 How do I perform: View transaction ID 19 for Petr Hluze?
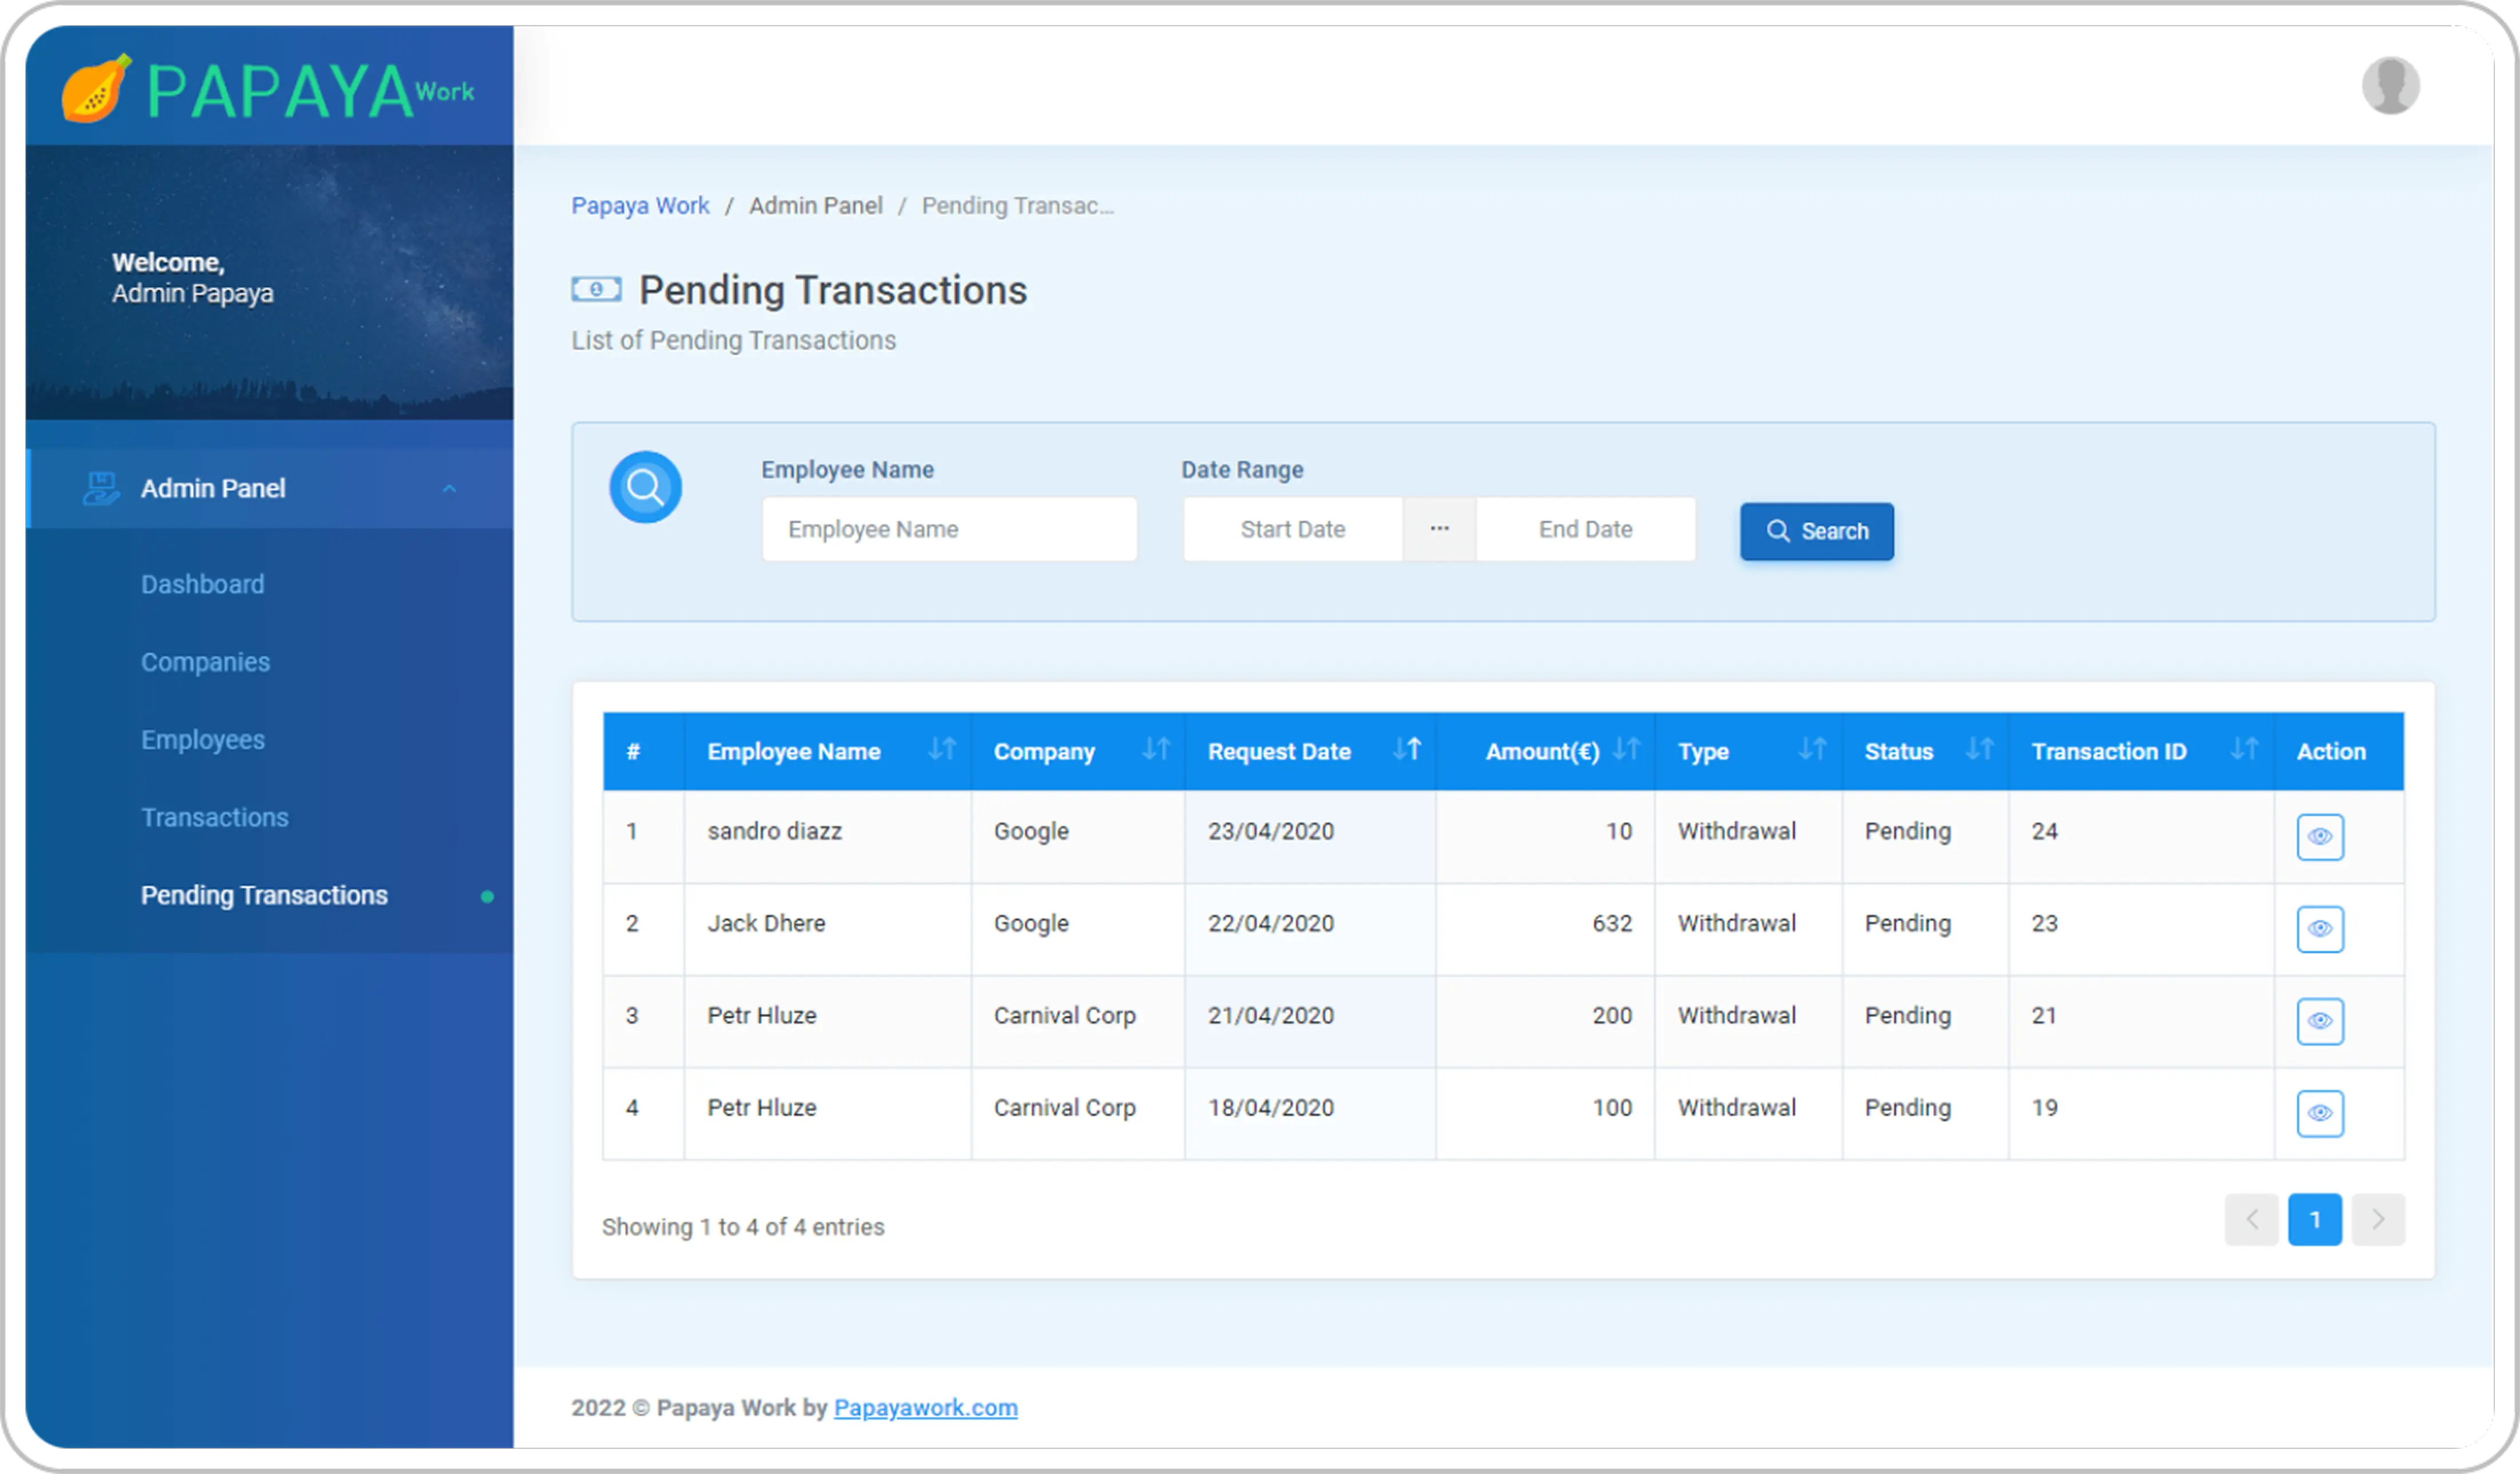click(2320, 1113)
